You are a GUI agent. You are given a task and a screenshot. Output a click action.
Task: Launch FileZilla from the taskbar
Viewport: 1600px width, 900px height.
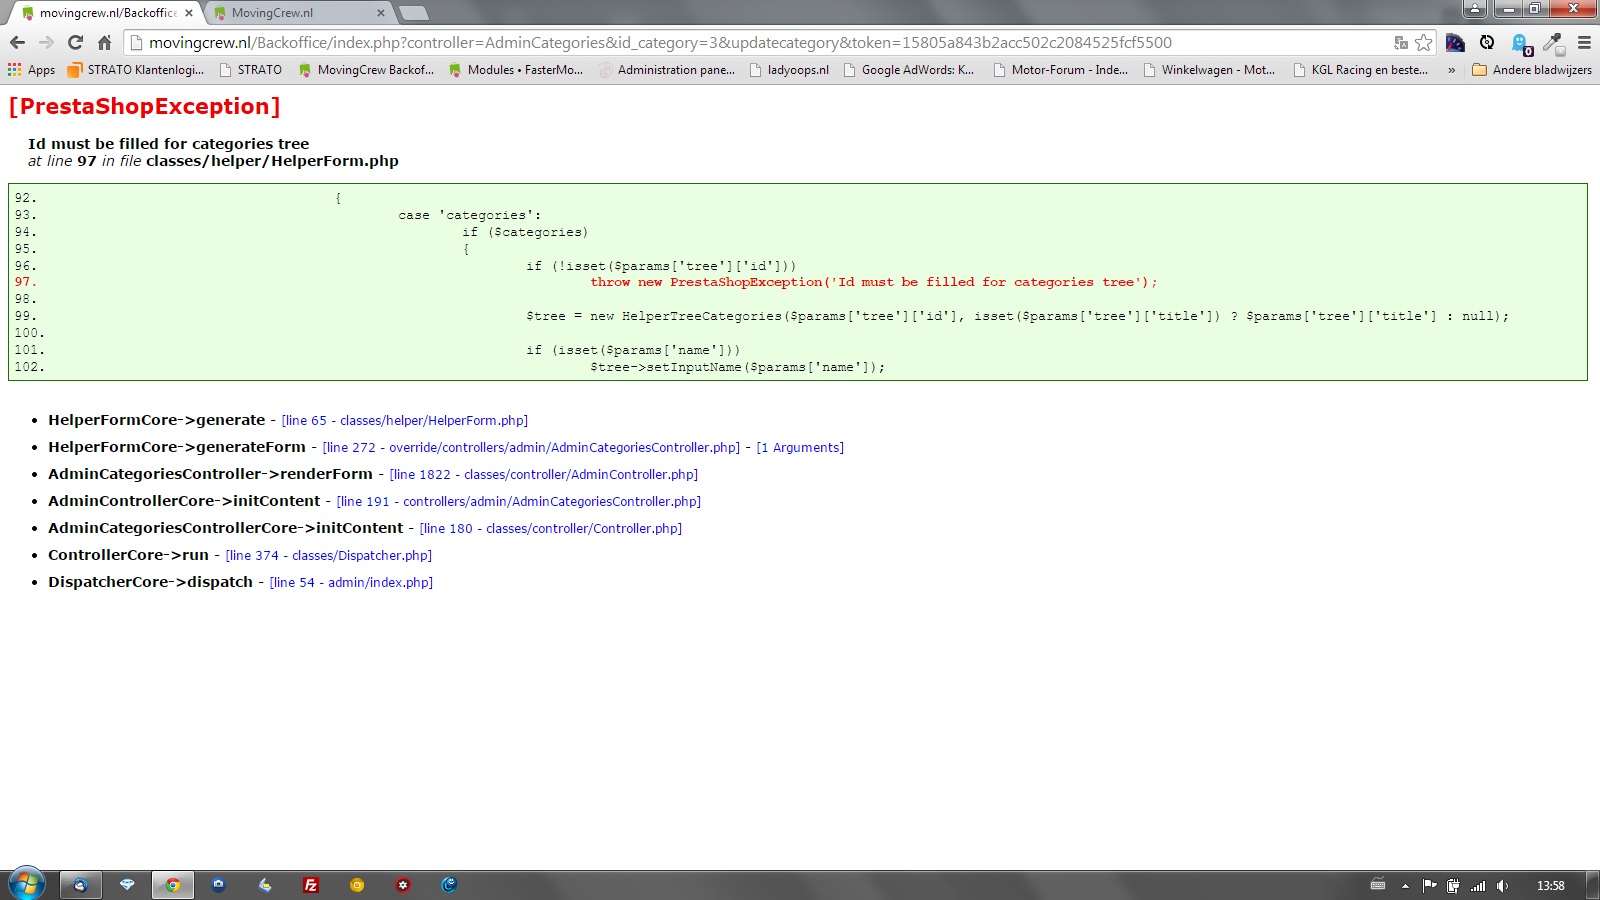(311, 885)
